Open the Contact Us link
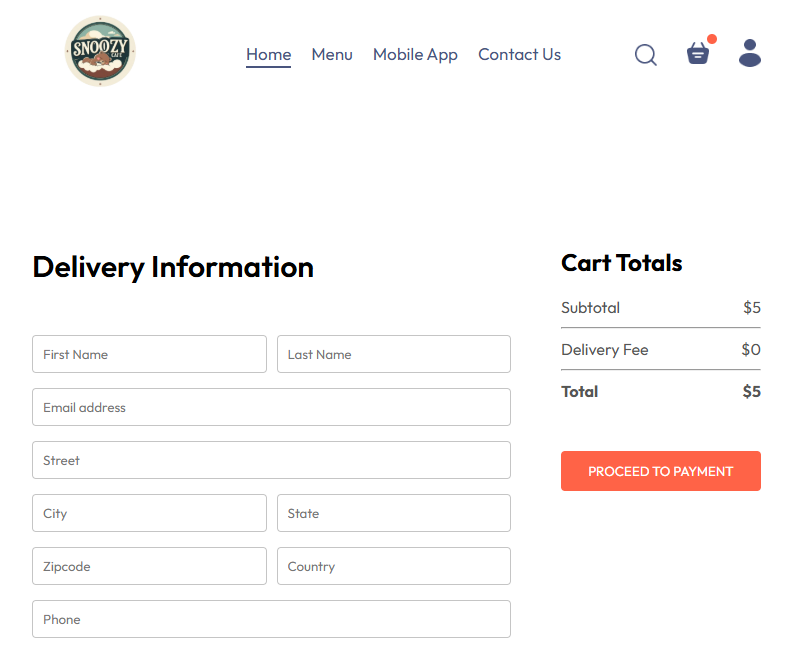 [519, 55]
